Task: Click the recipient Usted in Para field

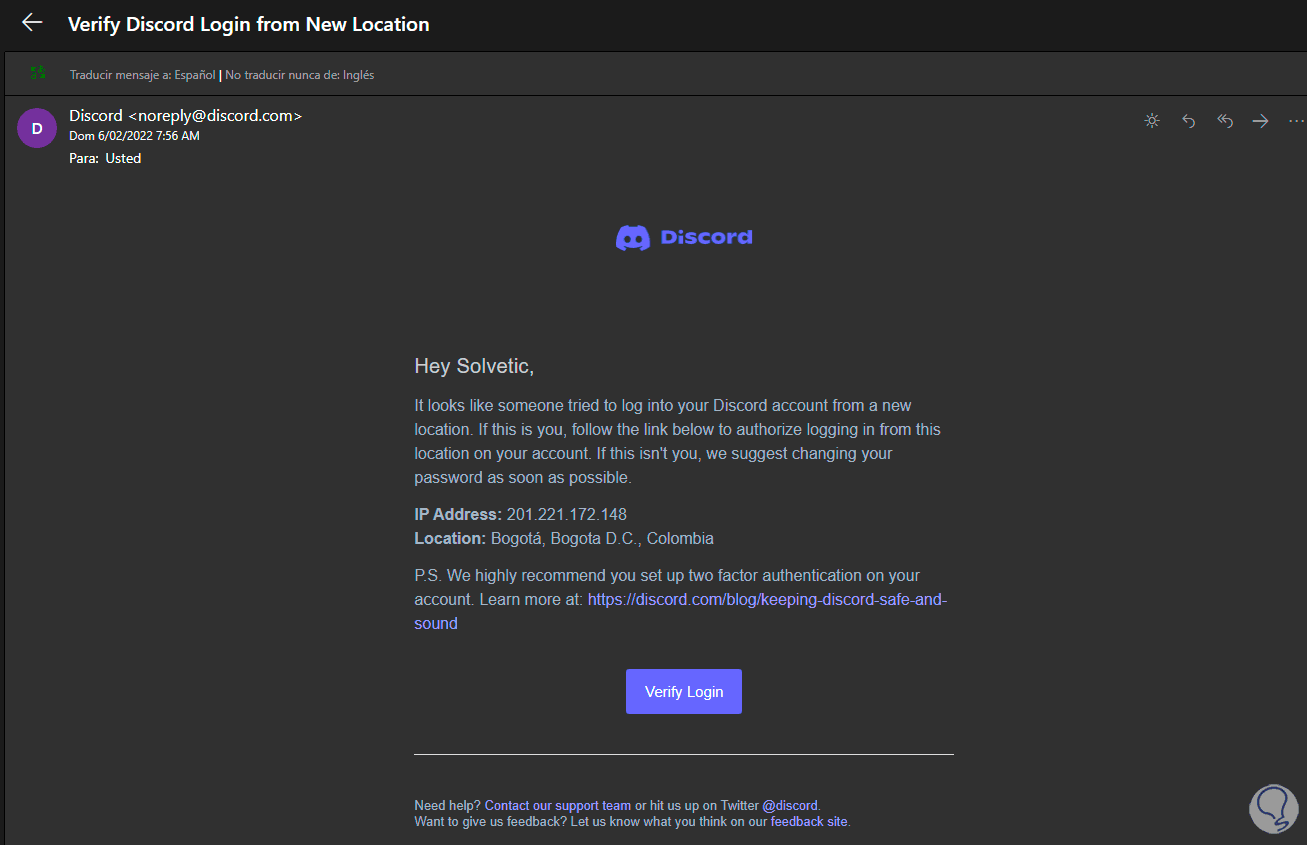Action: point(123,158)
